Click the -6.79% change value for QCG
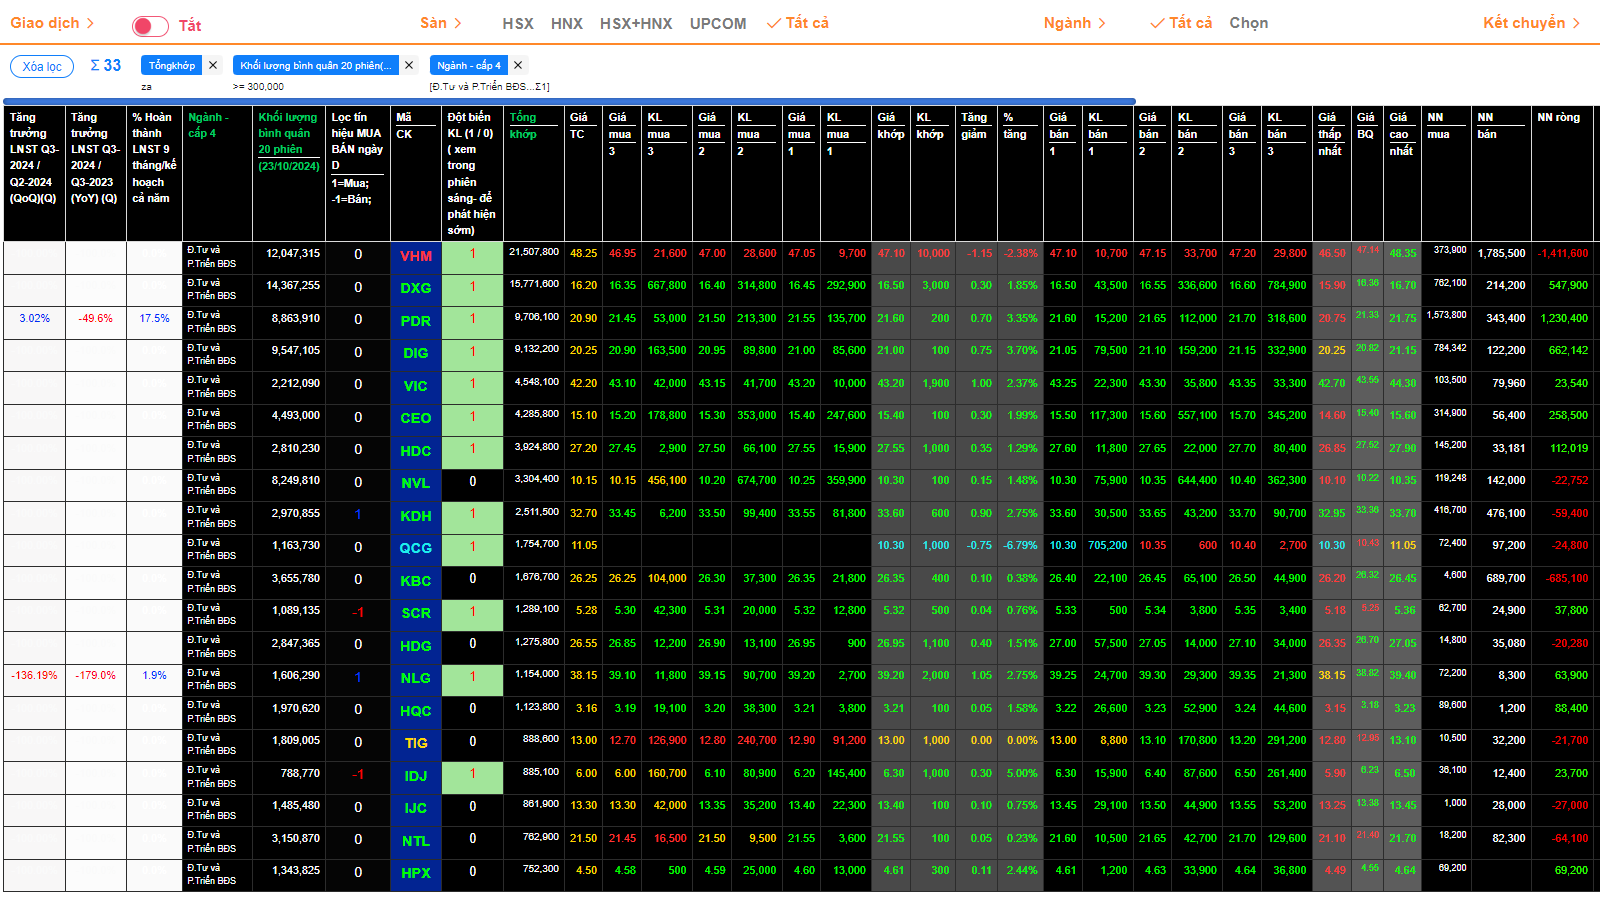1600x899 pixels. pos(1020,546)
